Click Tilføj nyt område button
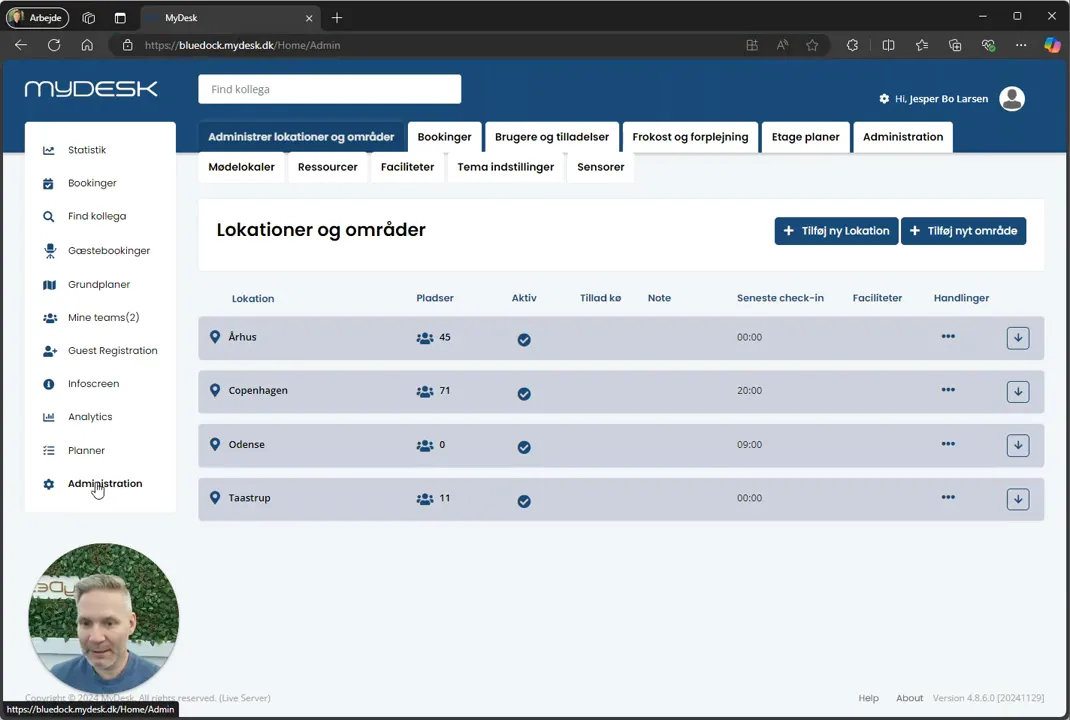Viewport: 1070px width, 720px height. 963,231
